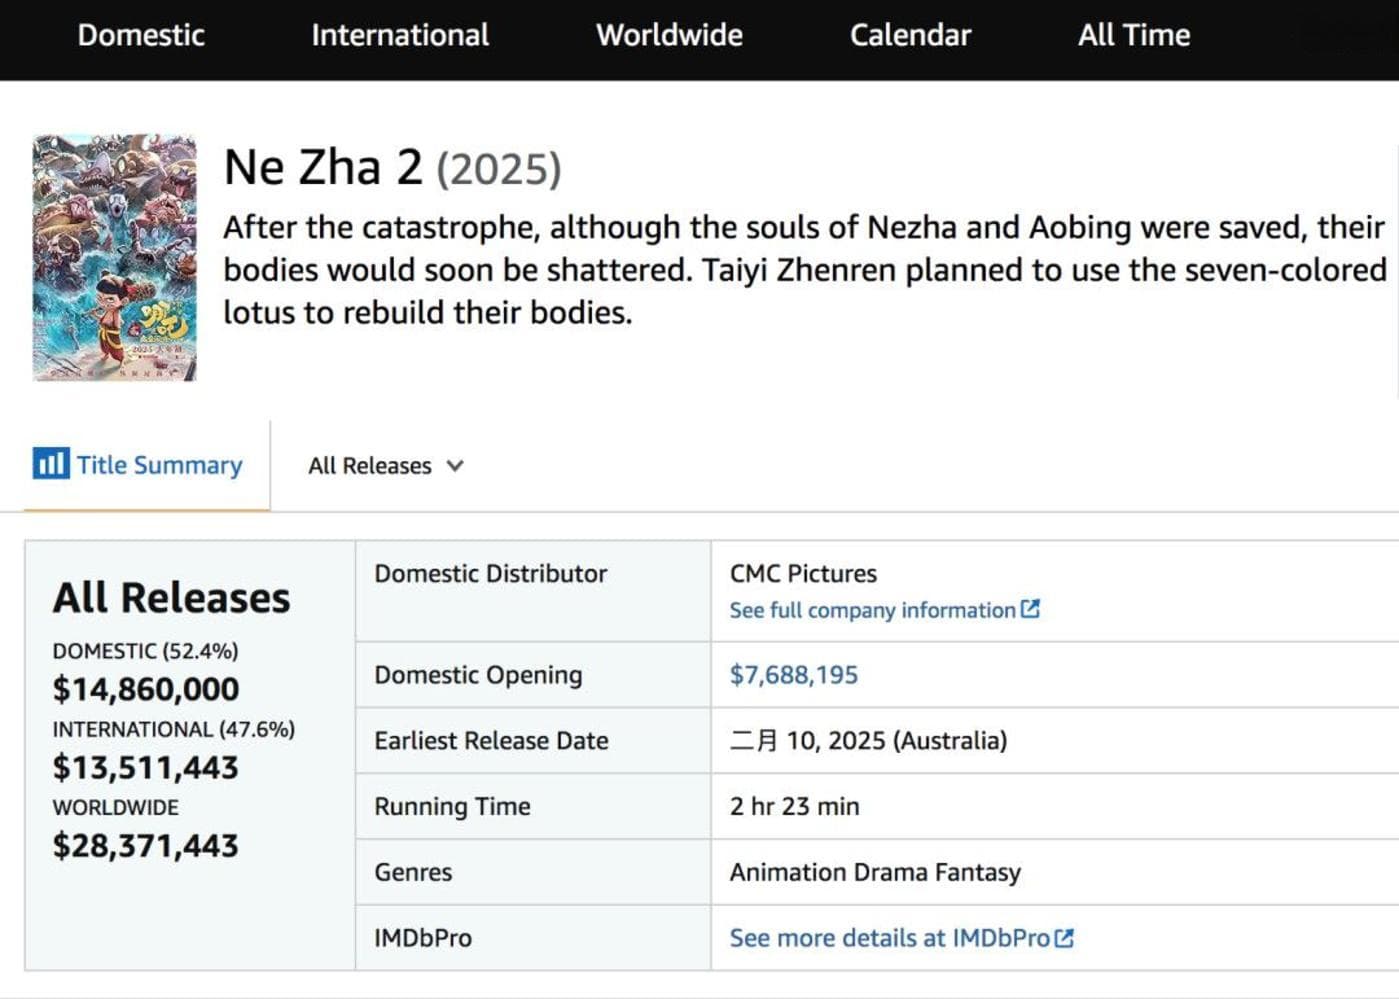Open the International navigation tab
Screen dimensions: 1399x999
[400, 35]
